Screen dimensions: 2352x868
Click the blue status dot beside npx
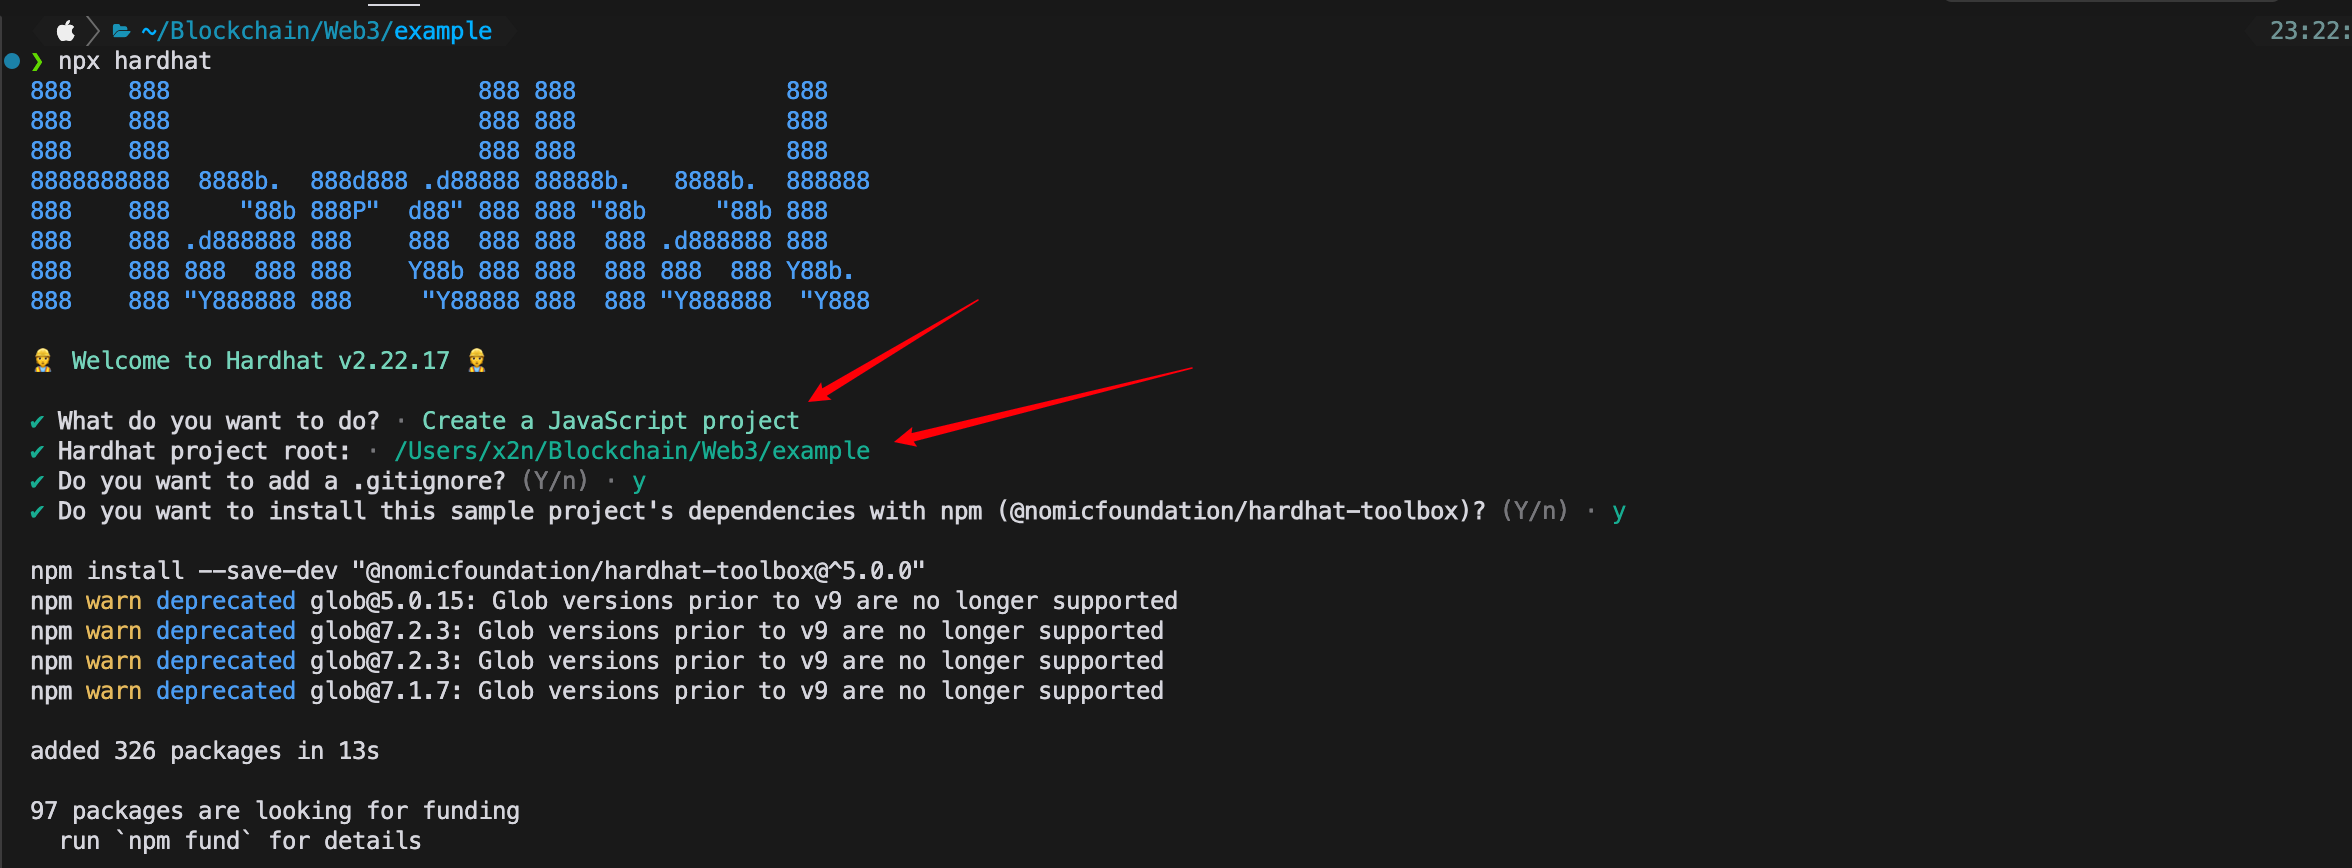[x=12, y=61]
